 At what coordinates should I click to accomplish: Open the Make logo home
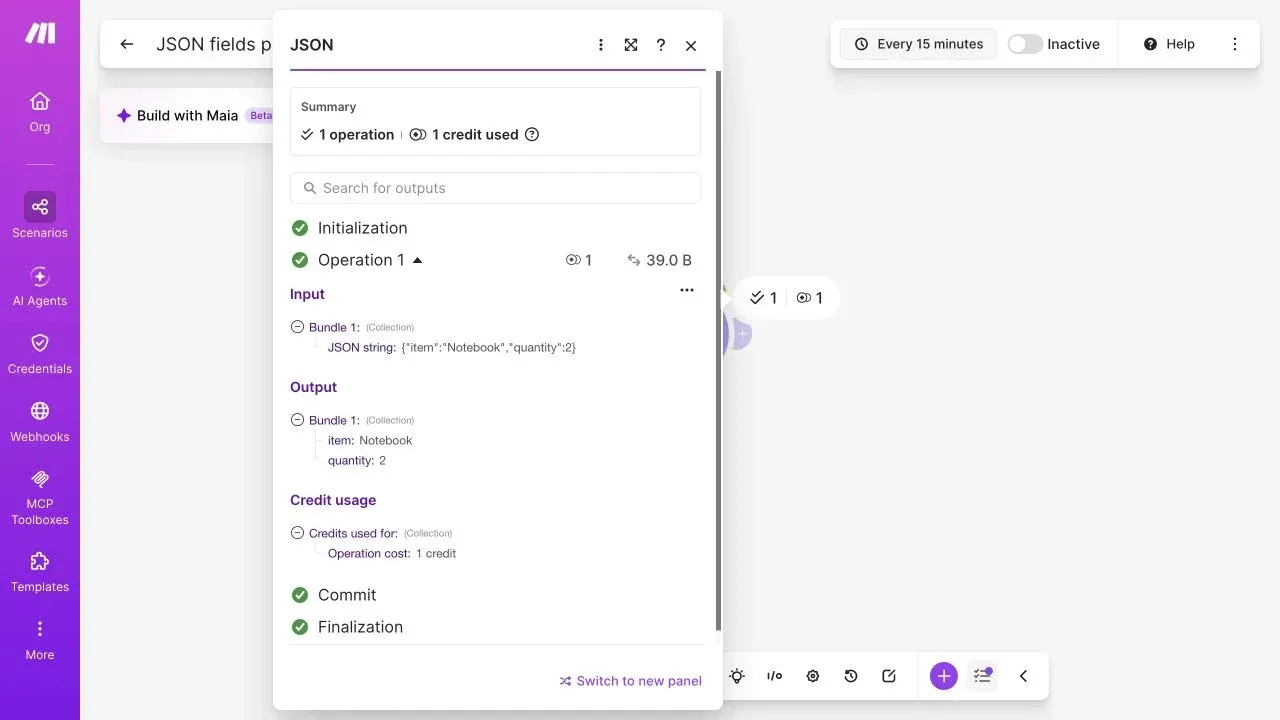tap(40, 33)
